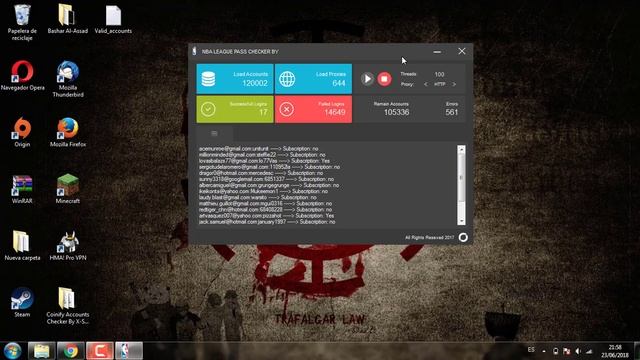Click the log scrollbar thumb

coord(461,178)
